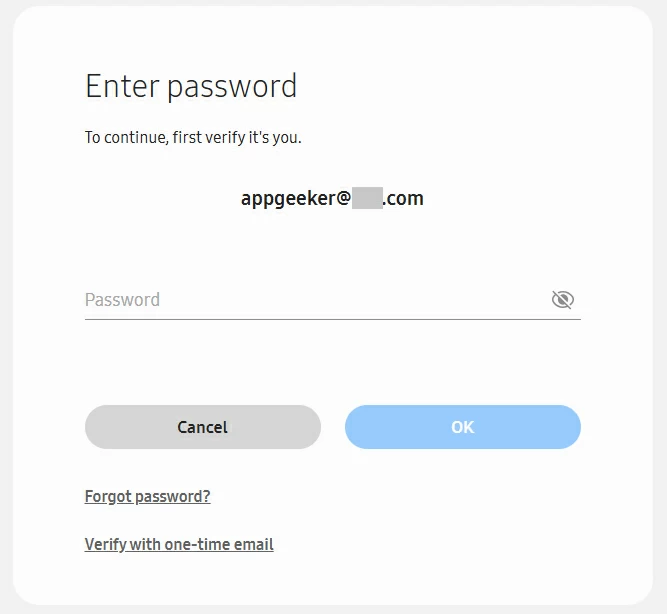Click the word "Enter" in the title
The height and width of the screenshot is (614, 667).
pos(121,86)
